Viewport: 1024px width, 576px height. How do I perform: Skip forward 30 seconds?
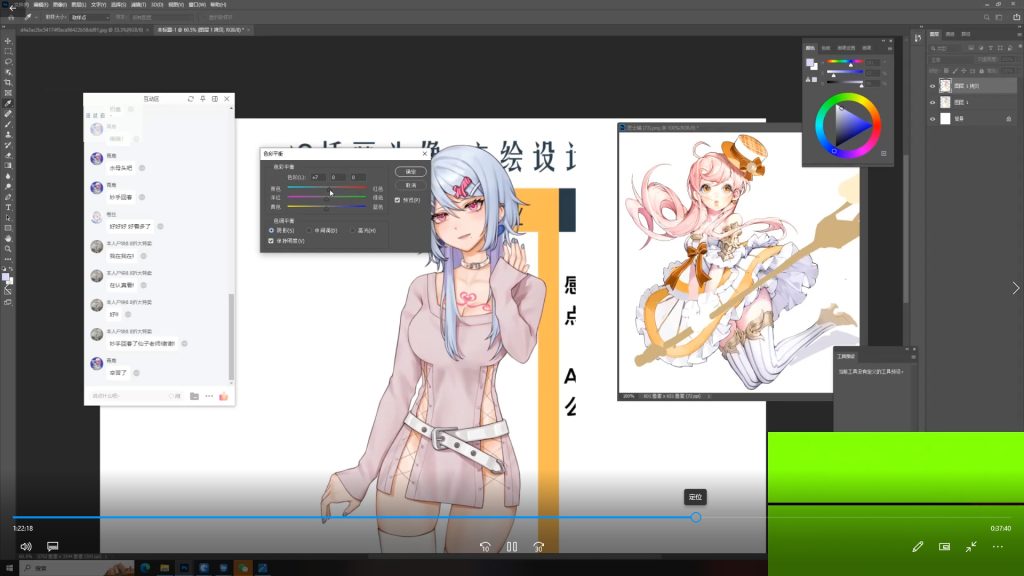tap(538, 547)
